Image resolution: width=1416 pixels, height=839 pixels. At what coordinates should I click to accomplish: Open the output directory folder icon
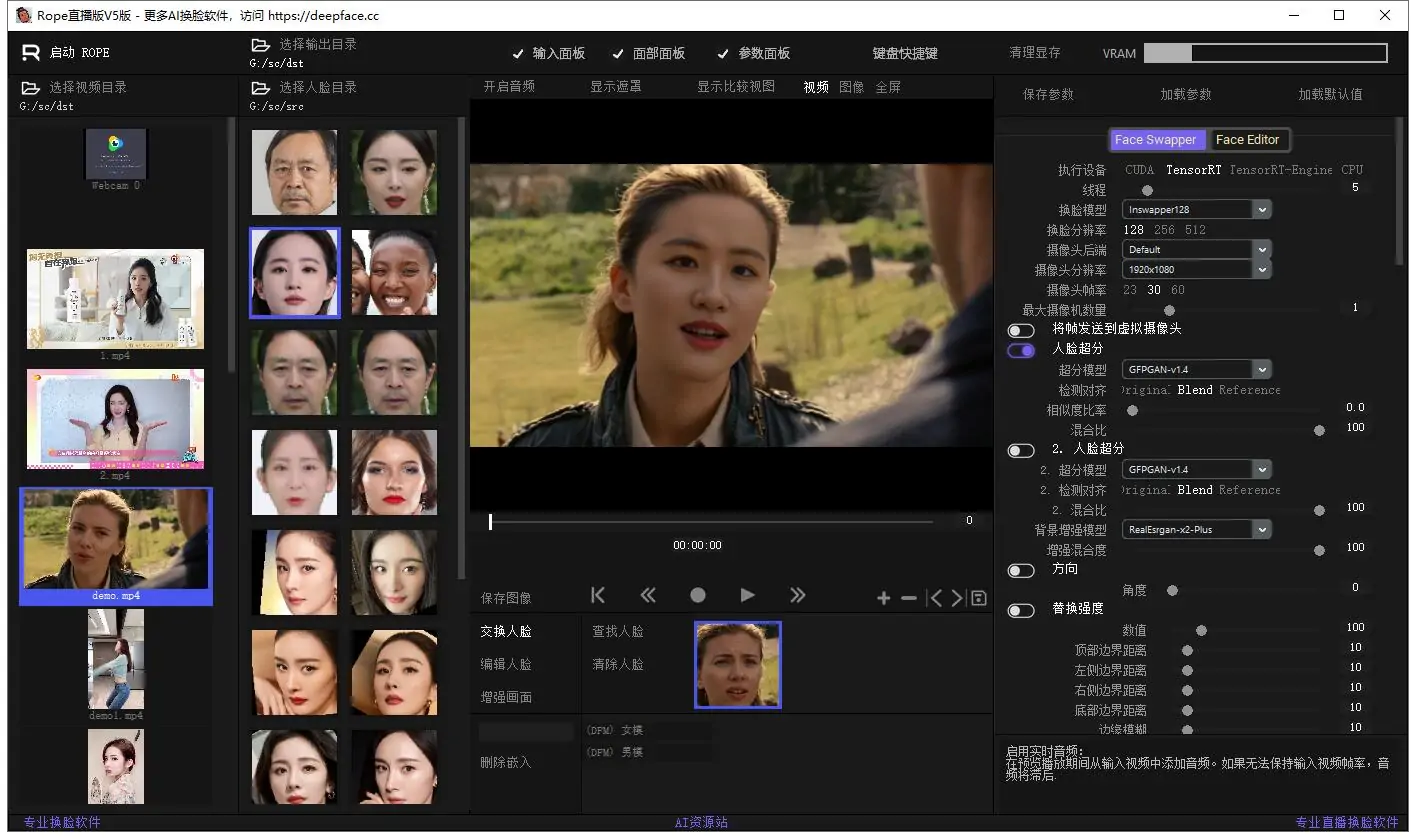point(260,45)
